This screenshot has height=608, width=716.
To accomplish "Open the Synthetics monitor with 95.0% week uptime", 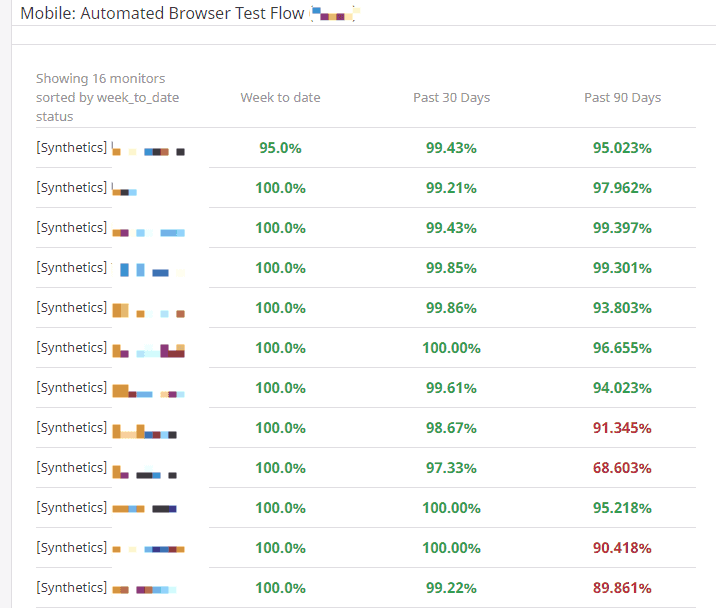I will pos(111,148).
